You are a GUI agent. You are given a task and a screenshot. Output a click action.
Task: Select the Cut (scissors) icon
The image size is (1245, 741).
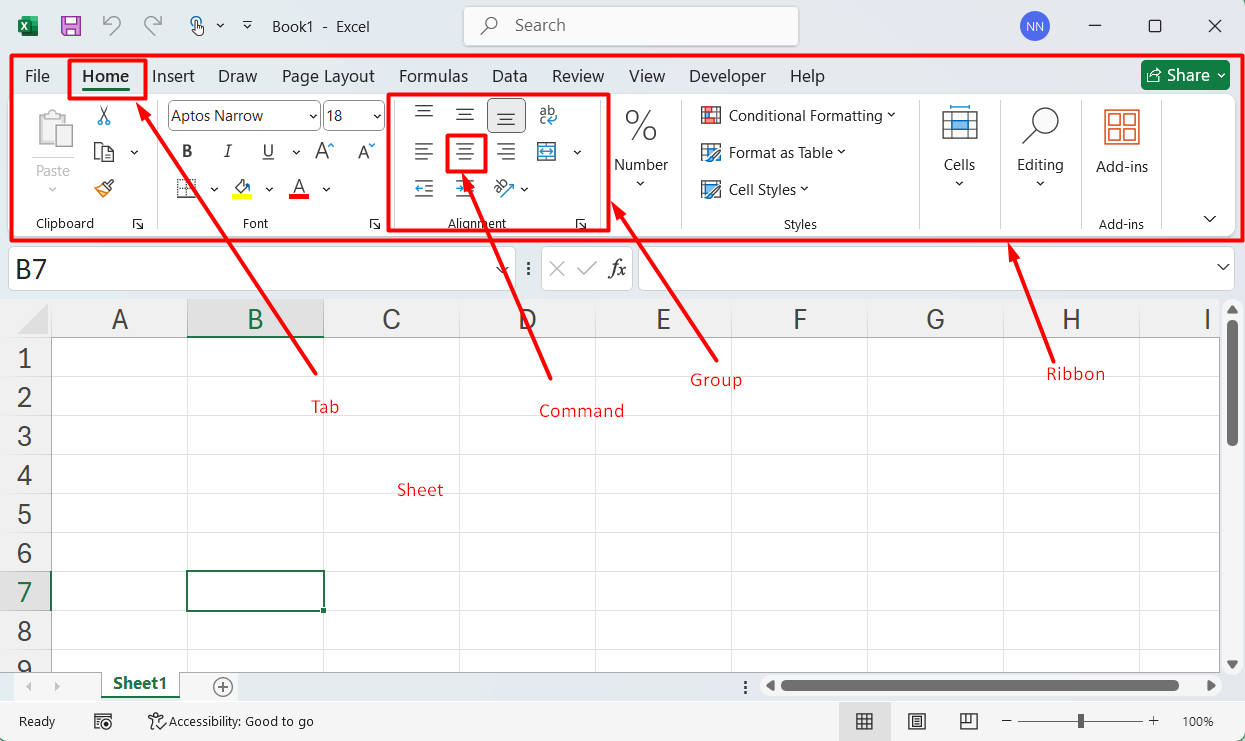tap(103, 115)
